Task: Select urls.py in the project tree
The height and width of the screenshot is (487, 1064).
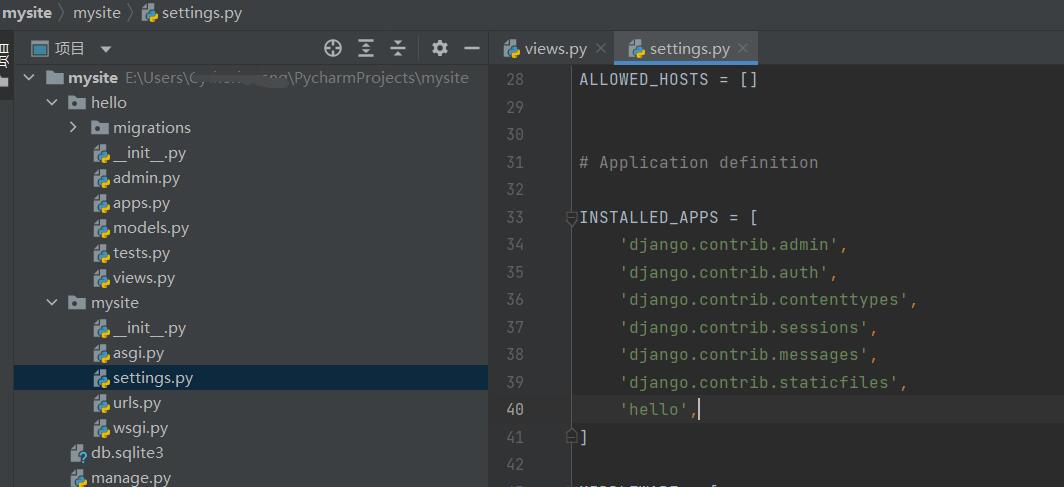Action: point(136,403)
